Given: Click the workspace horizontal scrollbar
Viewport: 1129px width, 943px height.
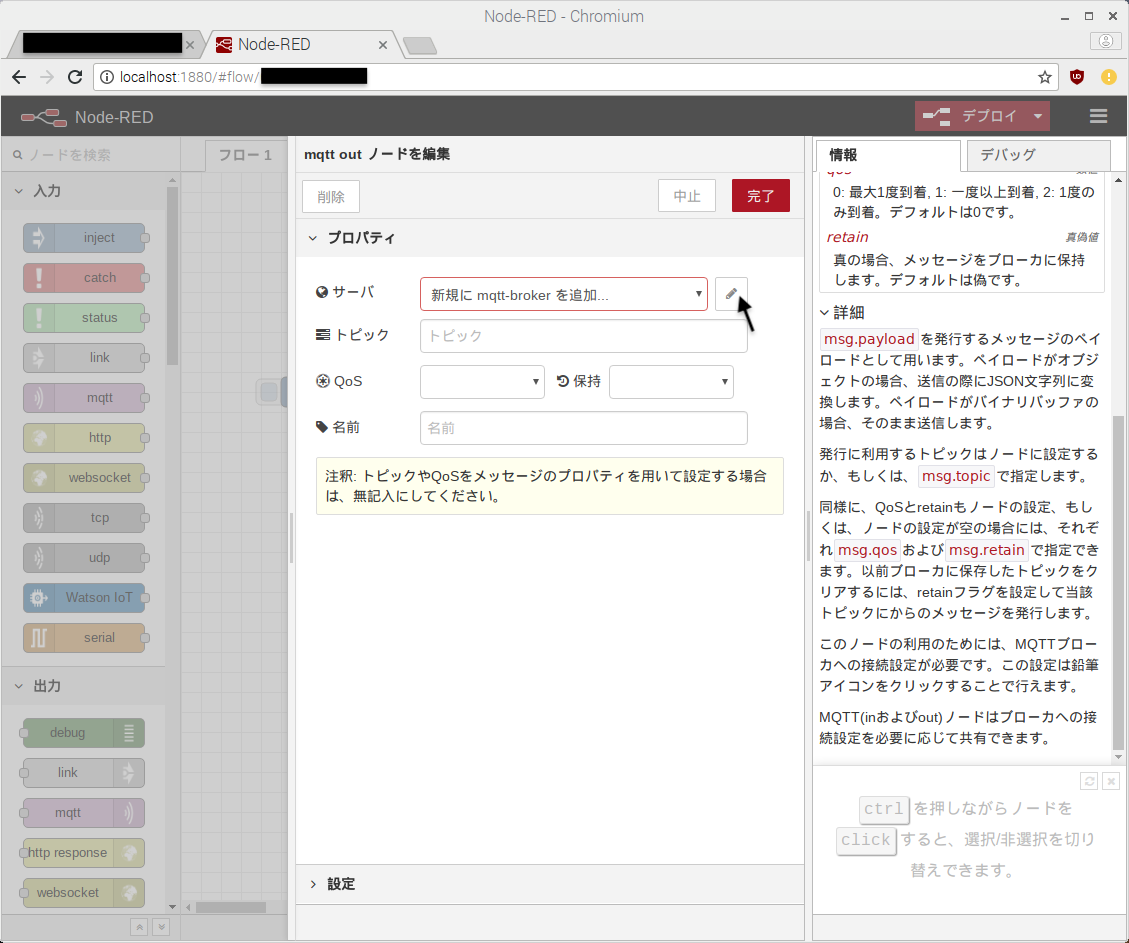Looking at the screenshot, I should tap(230, 907).
